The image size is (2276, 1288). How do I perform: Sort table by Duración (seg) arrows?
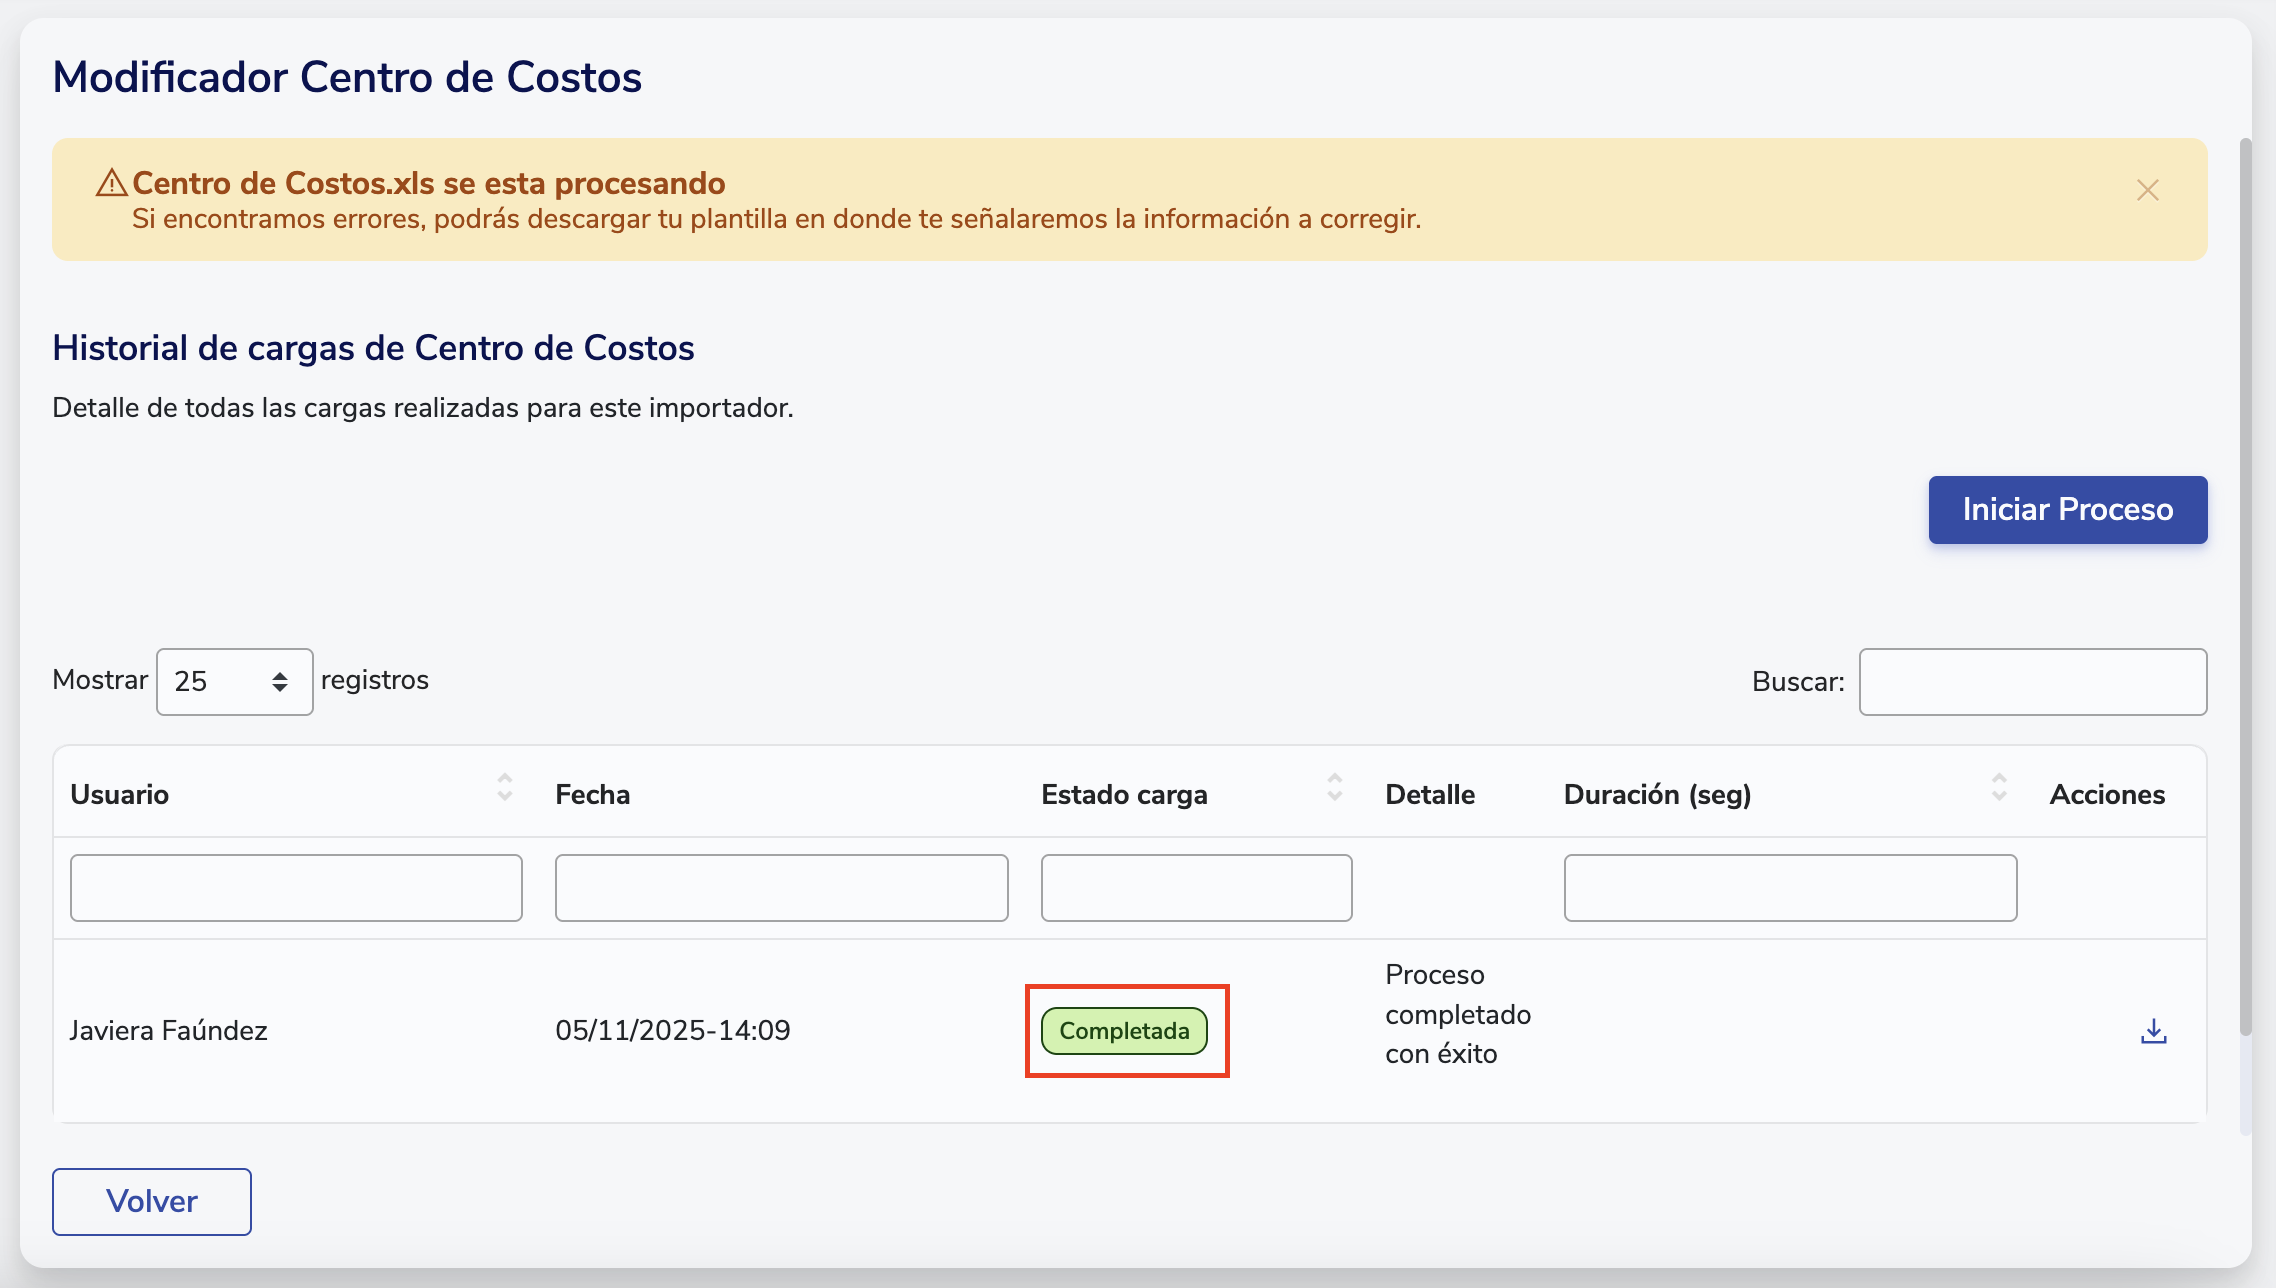click(1998, 788)
